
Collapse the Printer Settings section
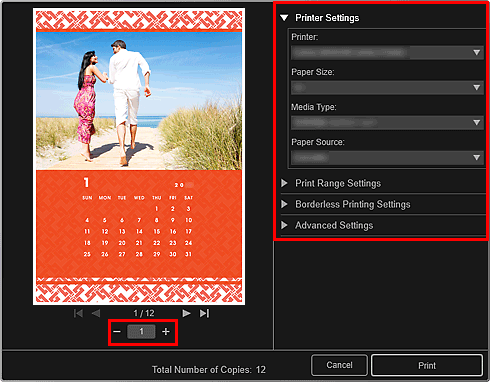coord(284,18)
